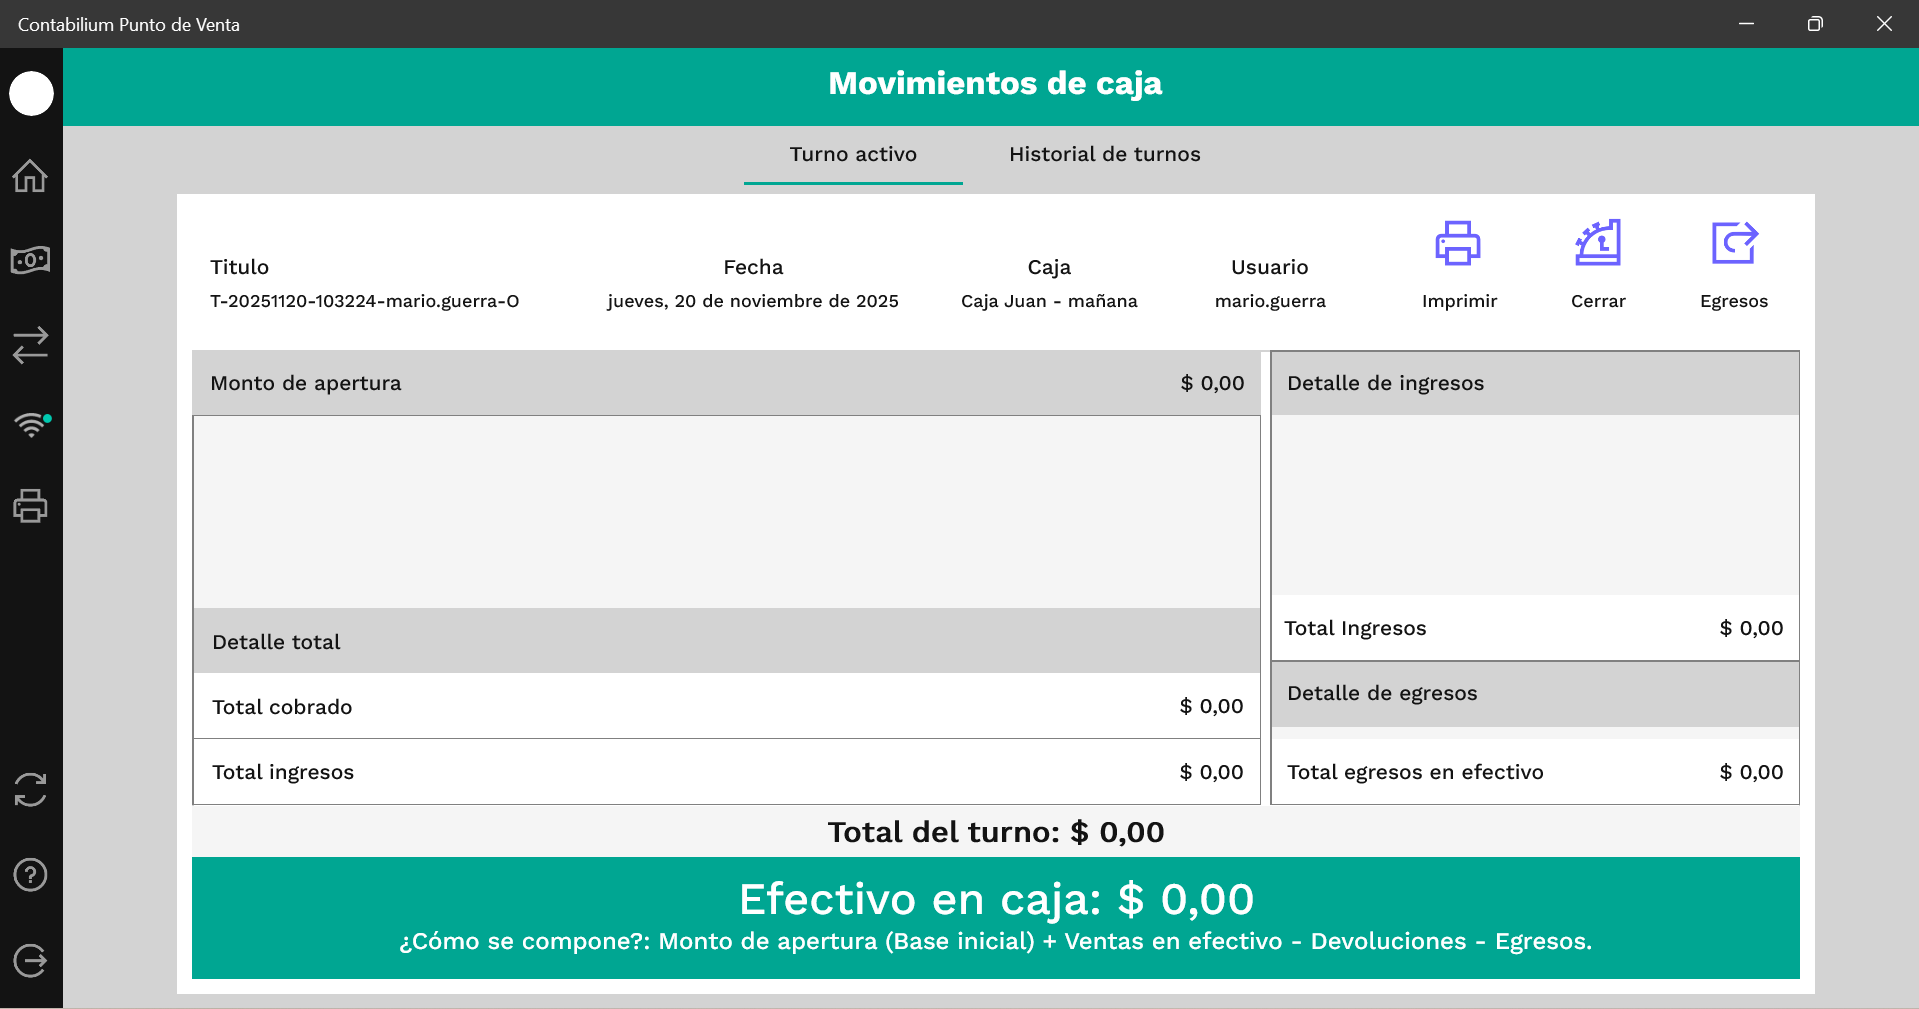Viewport: 1919px width, 1009px height.
Task: Select the turn title T-20251120-103224-mario.guerra-O
Action: (x=364, y=301)
